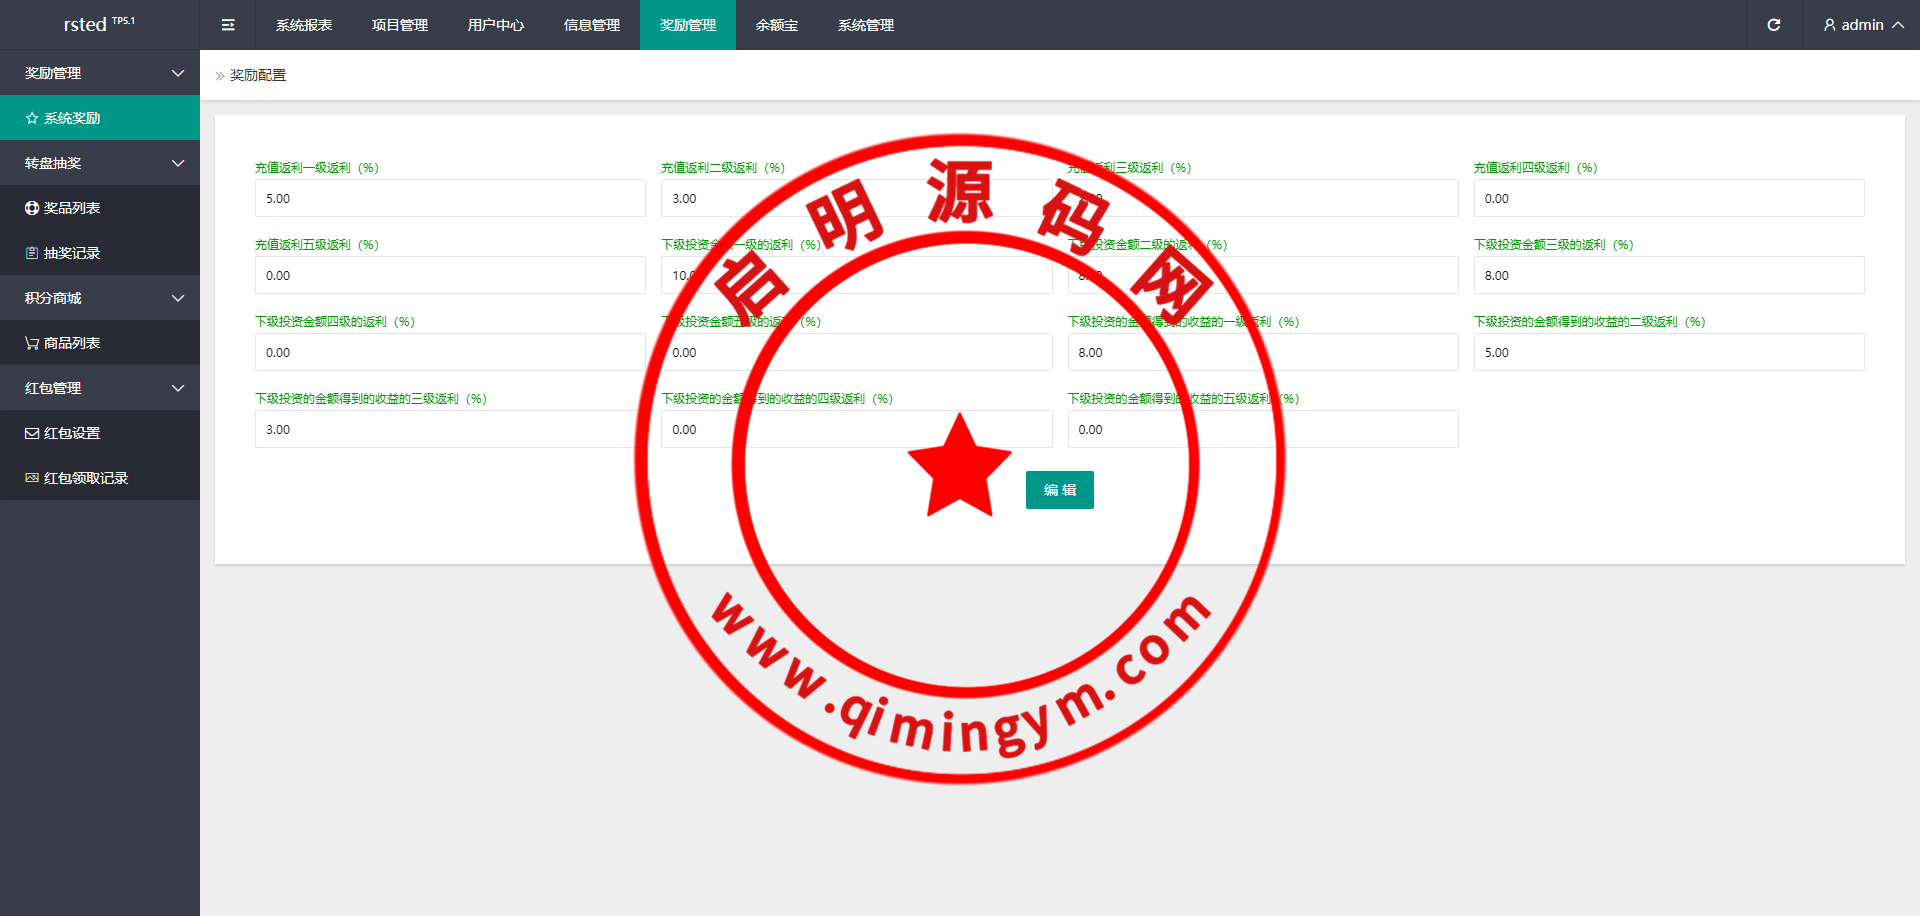1920x916 pixels.
Task: Click the refresh icon in top bar
Action: point(1773,25)
